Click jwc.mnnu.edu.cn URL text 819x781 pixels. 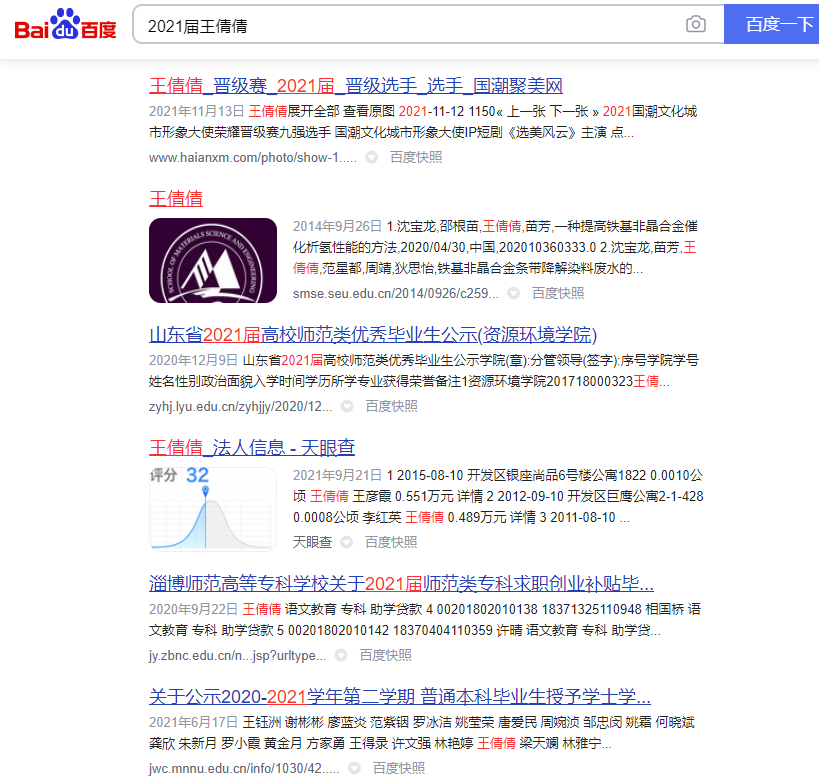tap(244, 768)
